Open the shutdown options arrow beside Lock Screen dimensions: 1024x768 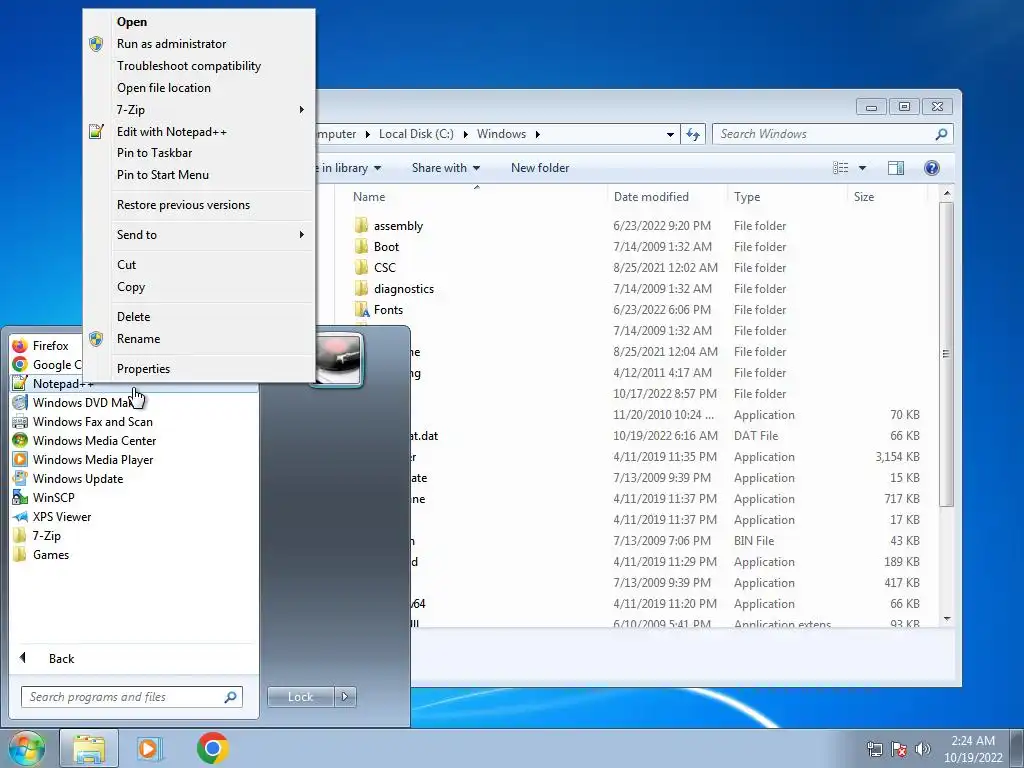(x=345, y=697)
